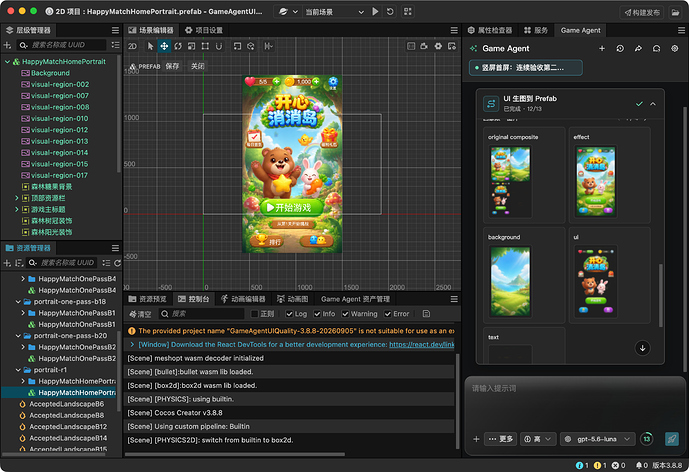Click the scroll-to-bottom arrow in Game Agent
Image resolution: width=689 pixels, height=472 pixels.
[x=642, y=348]
